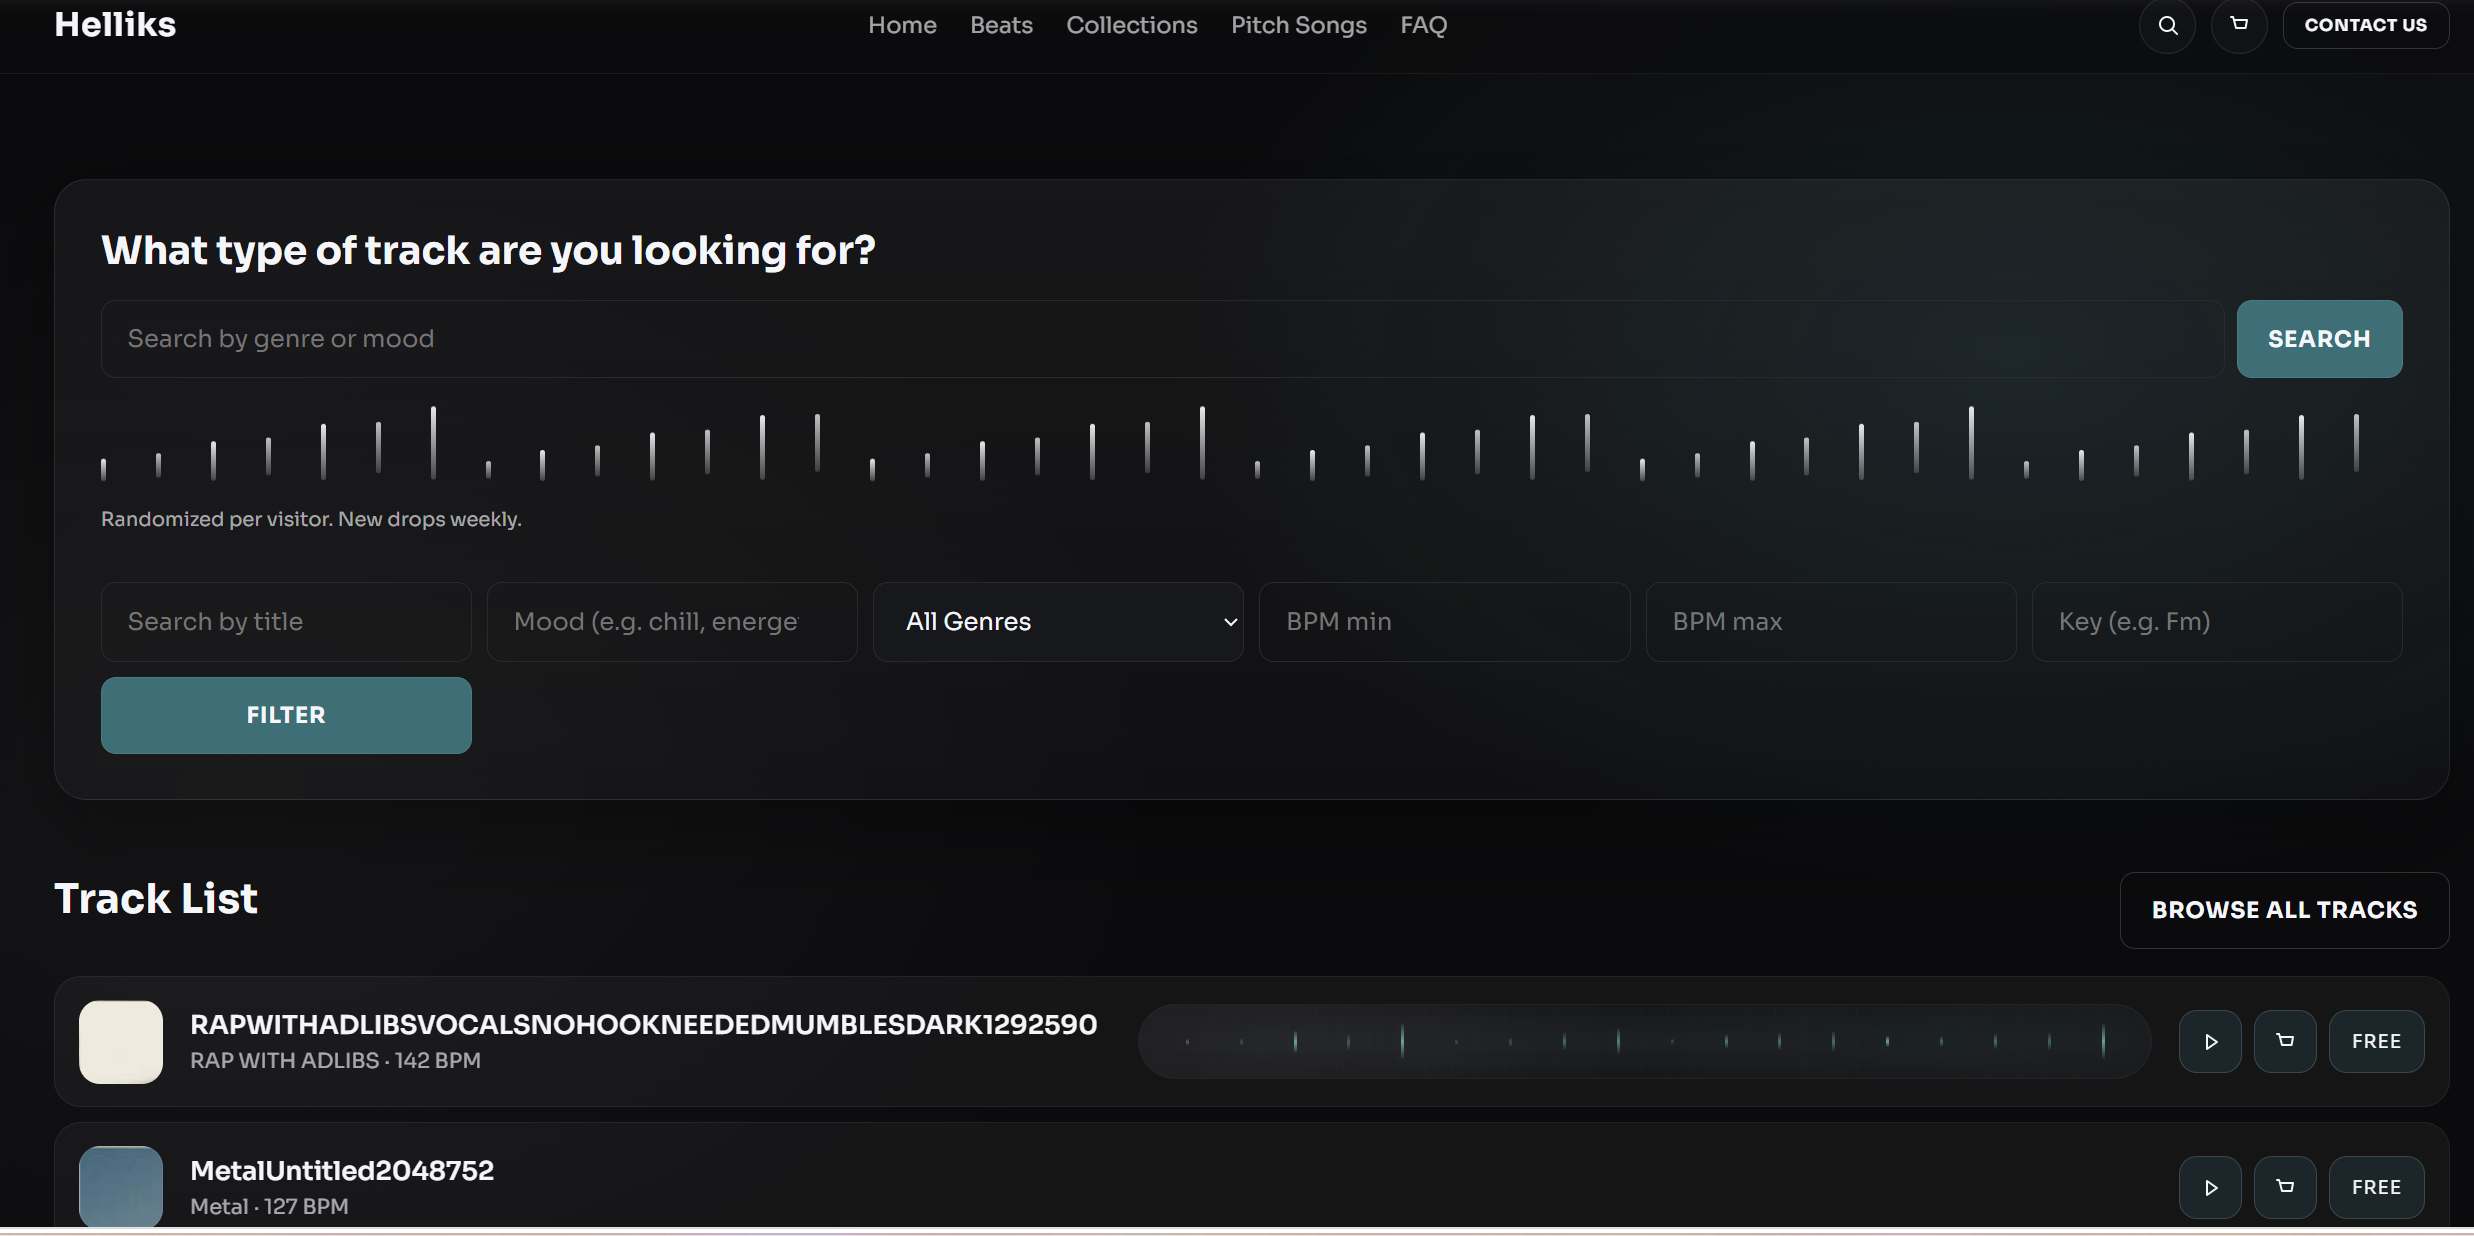Image resolution: width=2474 pixels, height=1236 pixels.
Task: Add MetalUntitled2048752 track to cart
Action: click(2285, 1187)
